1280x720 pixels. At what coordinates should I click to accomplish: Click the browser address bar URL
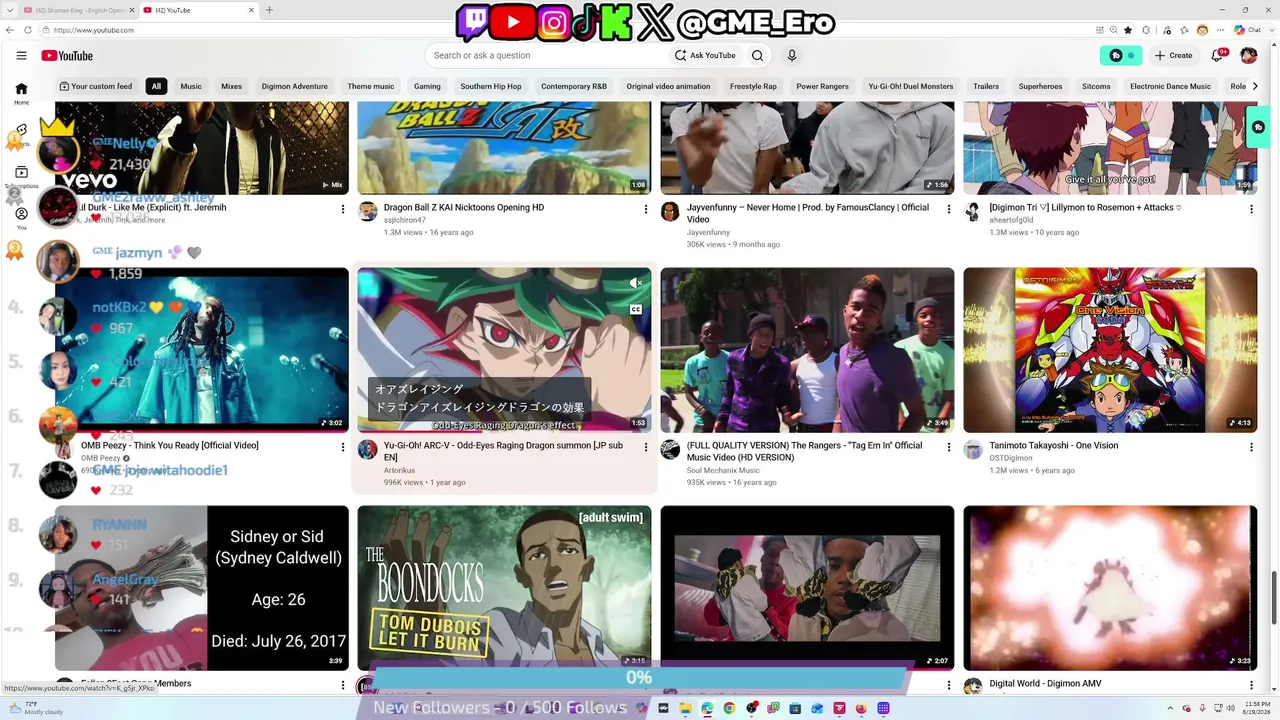(94, 30)
